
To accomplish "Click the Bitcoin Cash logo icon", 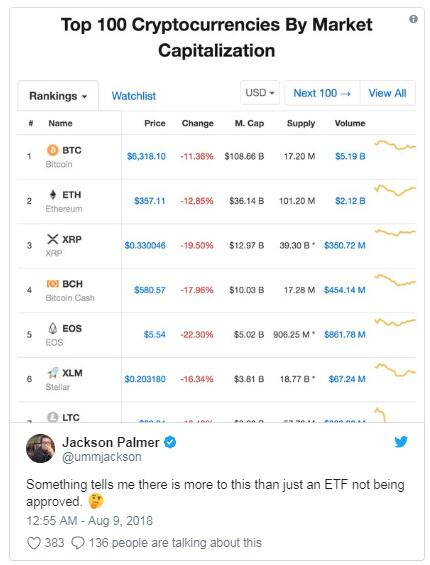I will 53,284.
